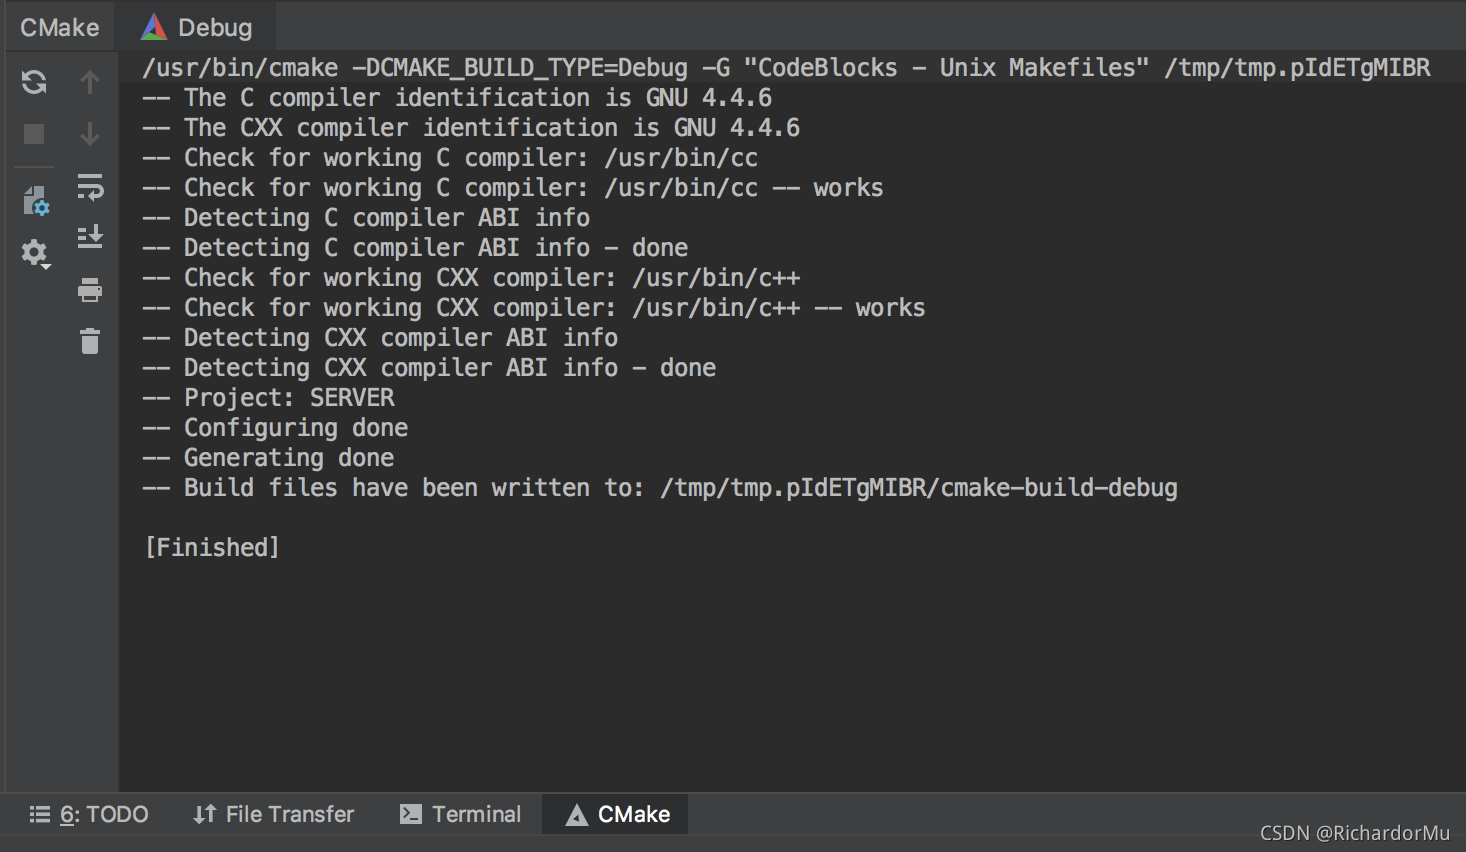Click 'Check for working C compiler: /usr/bin/cc -- works'

513,187
